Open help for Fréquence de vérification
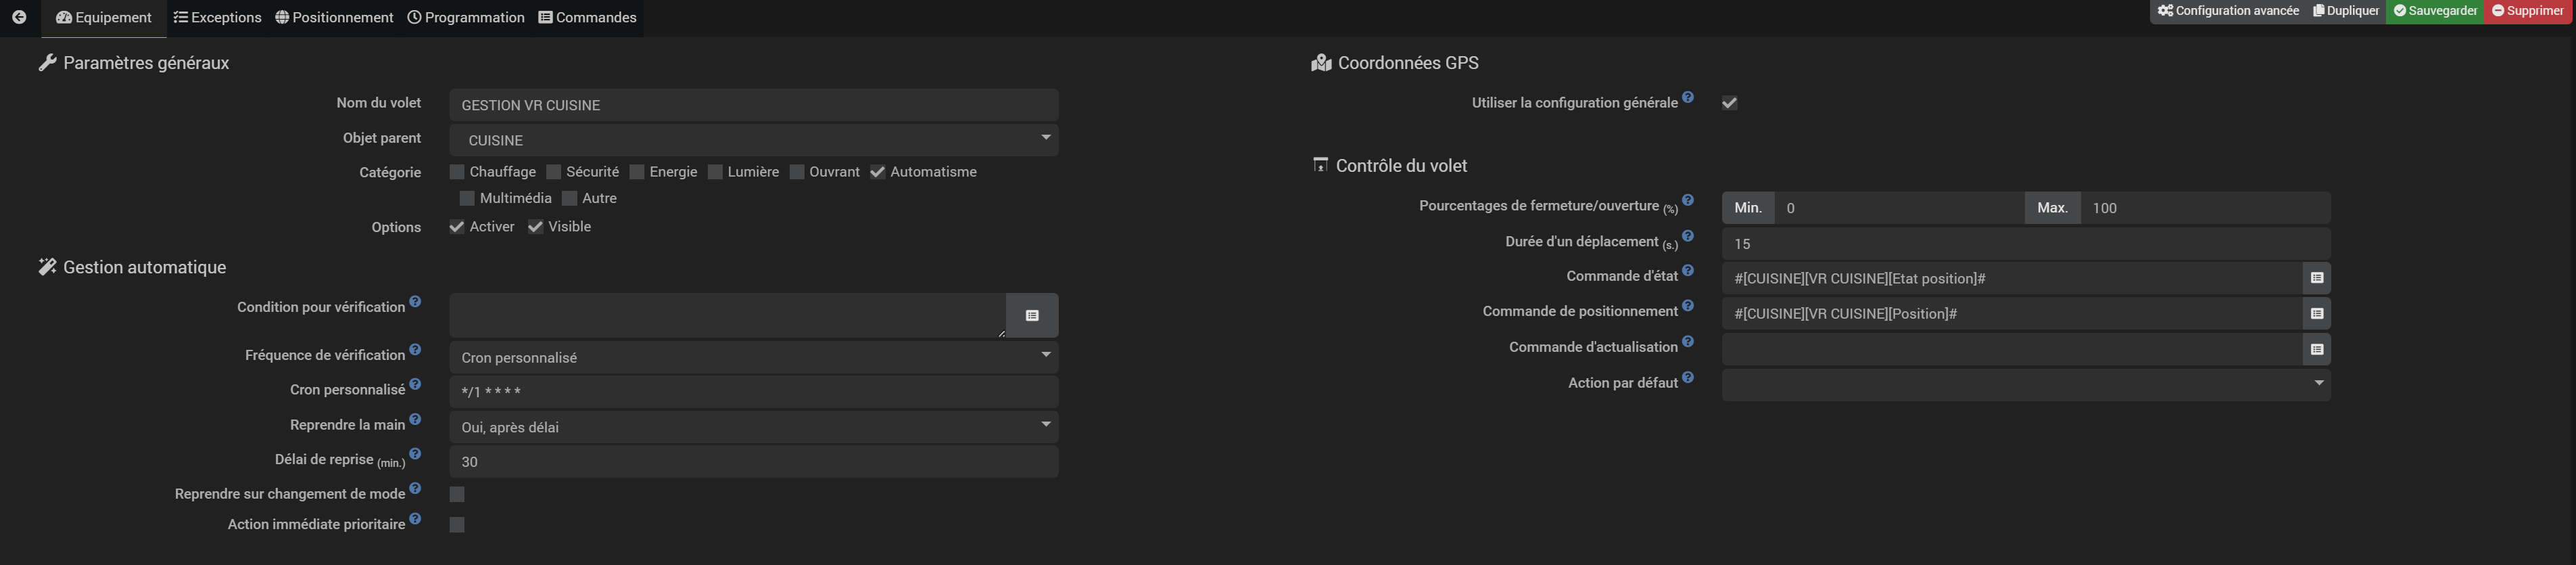 click(x=415, y=349)
